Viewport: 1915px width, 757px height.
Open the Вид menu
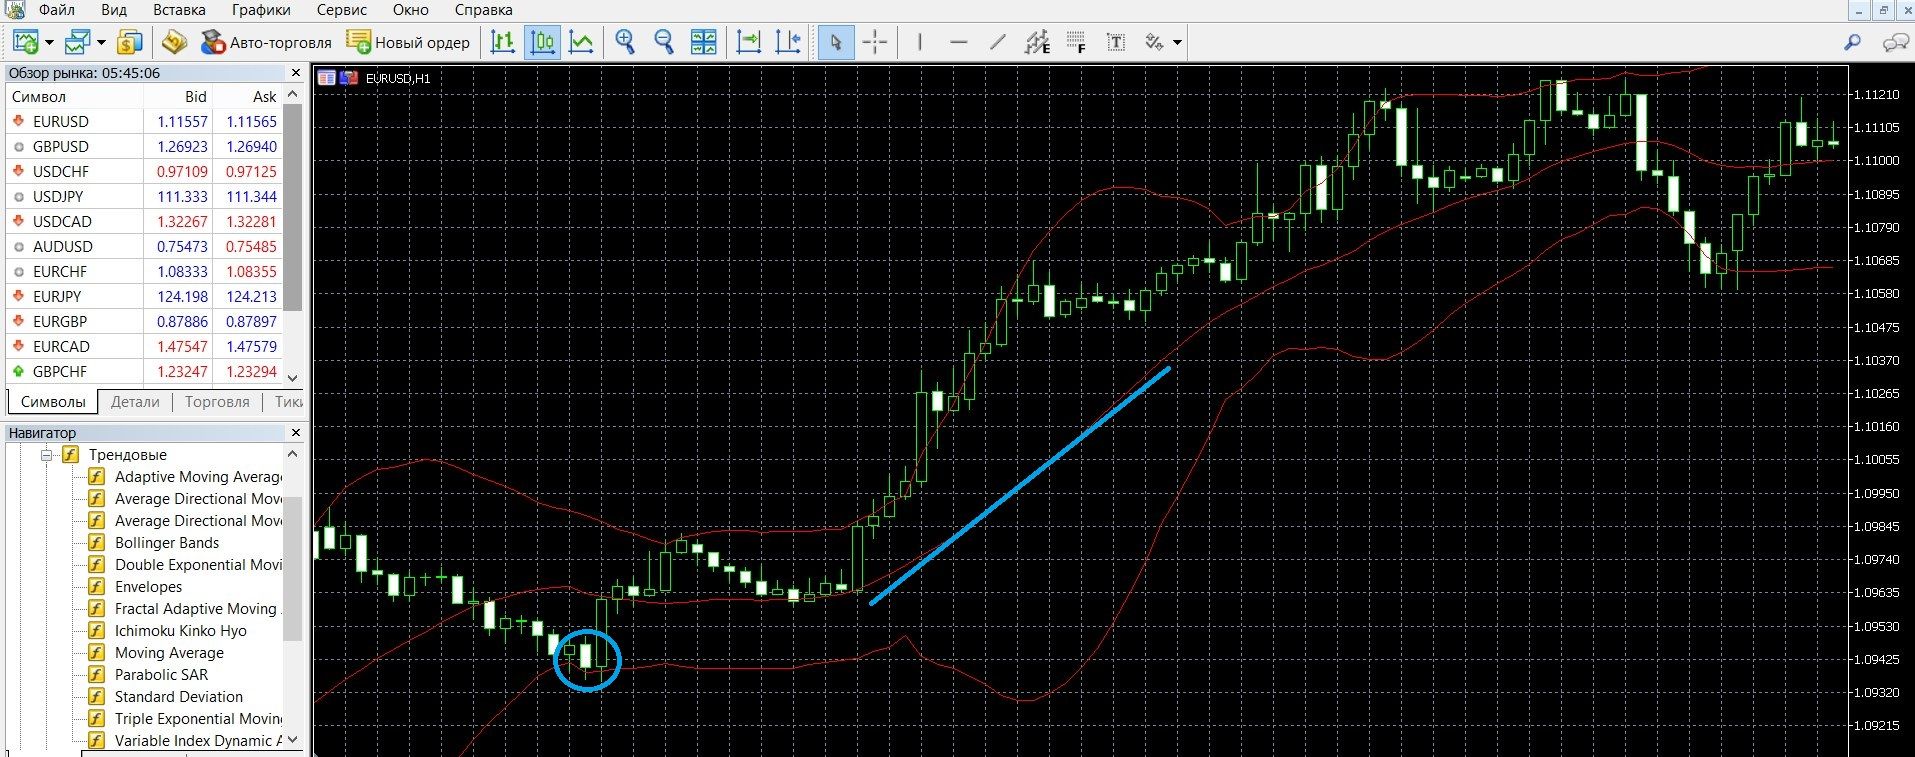(x=114, y=10)
